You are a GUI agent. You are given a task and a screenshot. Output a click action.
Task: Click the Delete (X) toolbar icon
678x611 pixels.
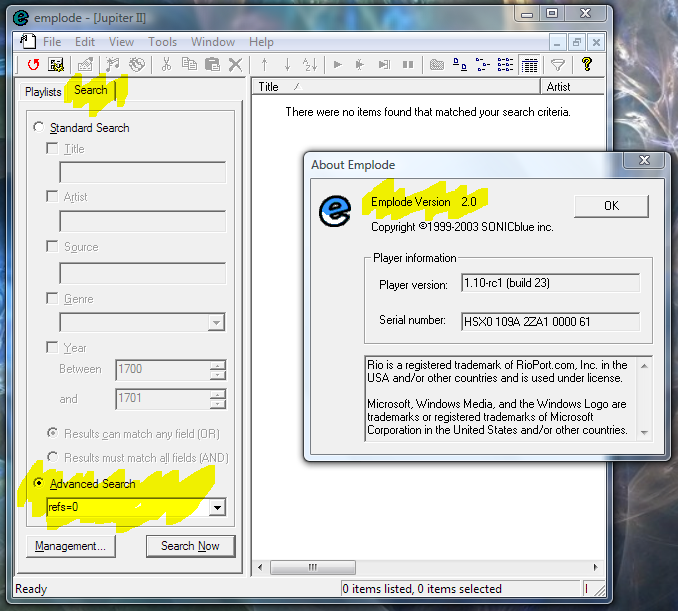click(235, 65)
